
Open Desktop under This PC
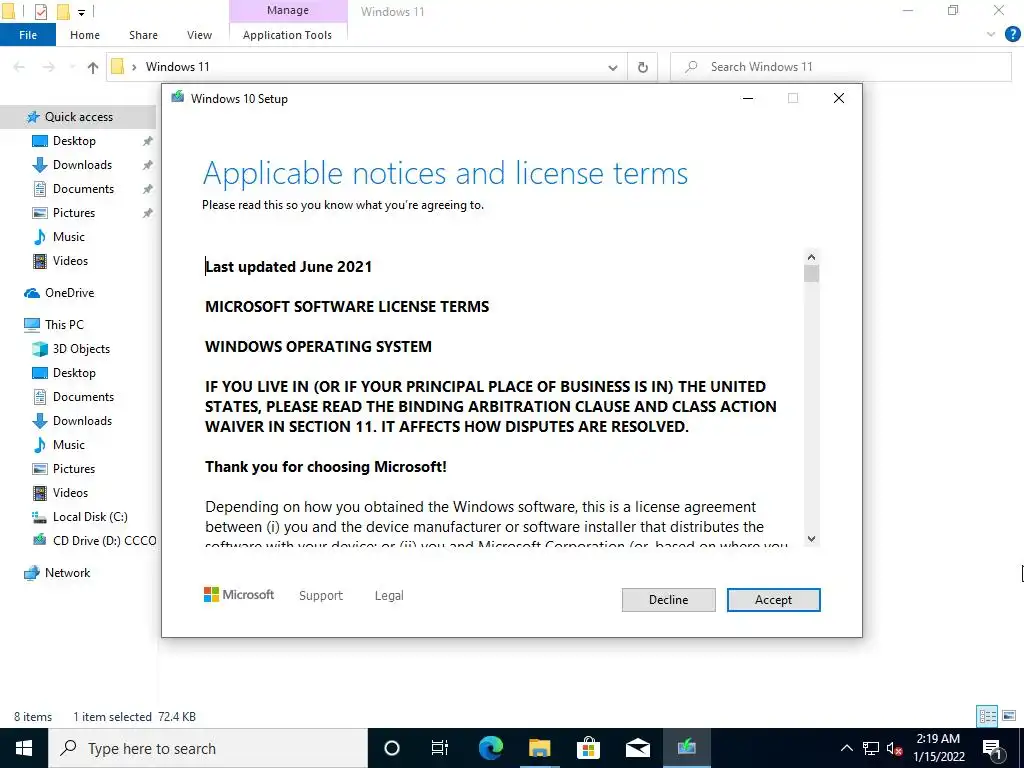[x=74, y=373]
